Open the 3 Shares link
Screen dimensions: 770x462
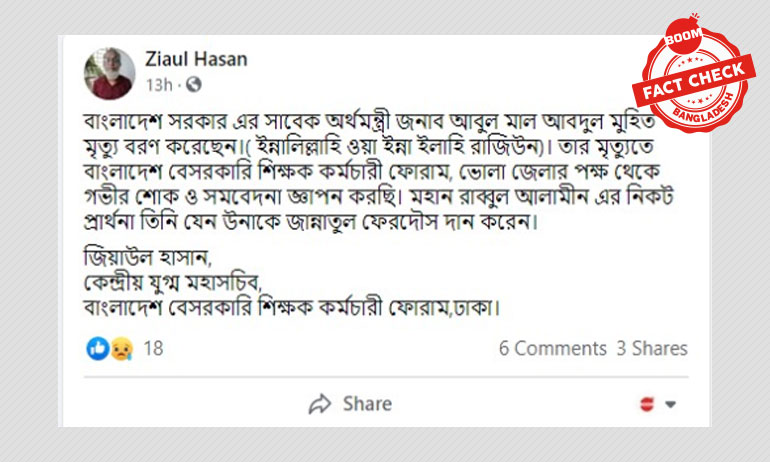pos(652,349)
